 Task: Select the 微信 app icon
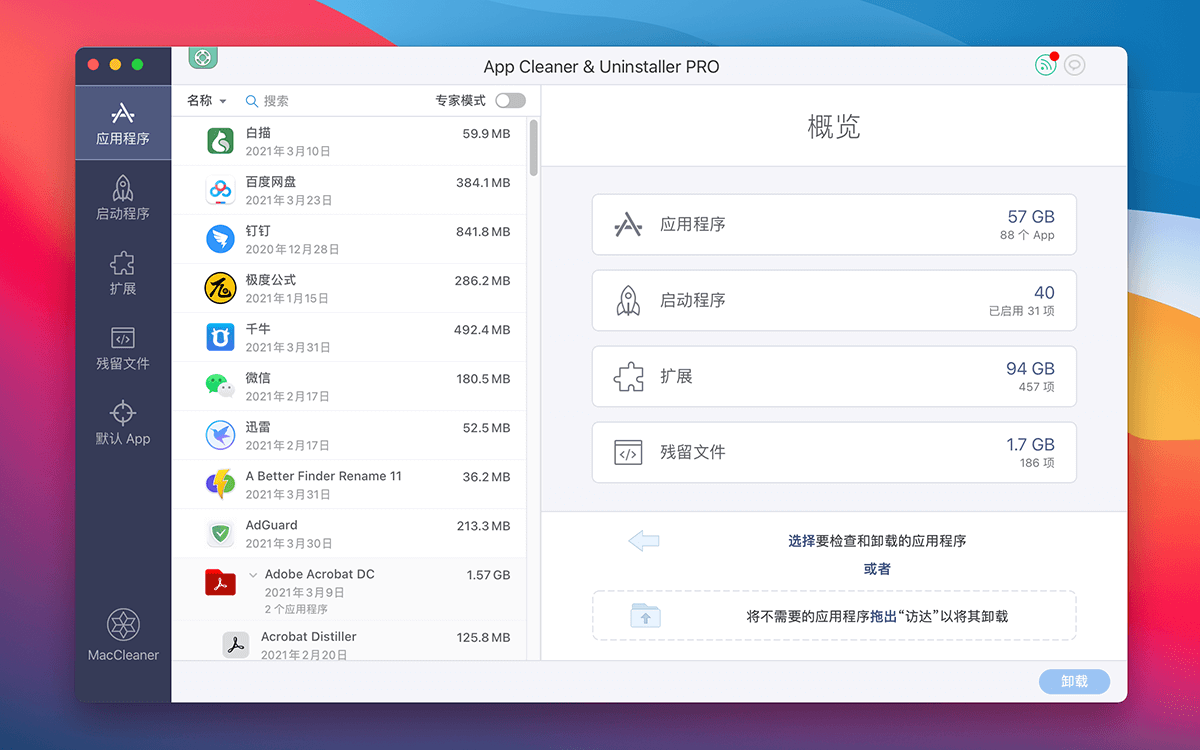220,386
